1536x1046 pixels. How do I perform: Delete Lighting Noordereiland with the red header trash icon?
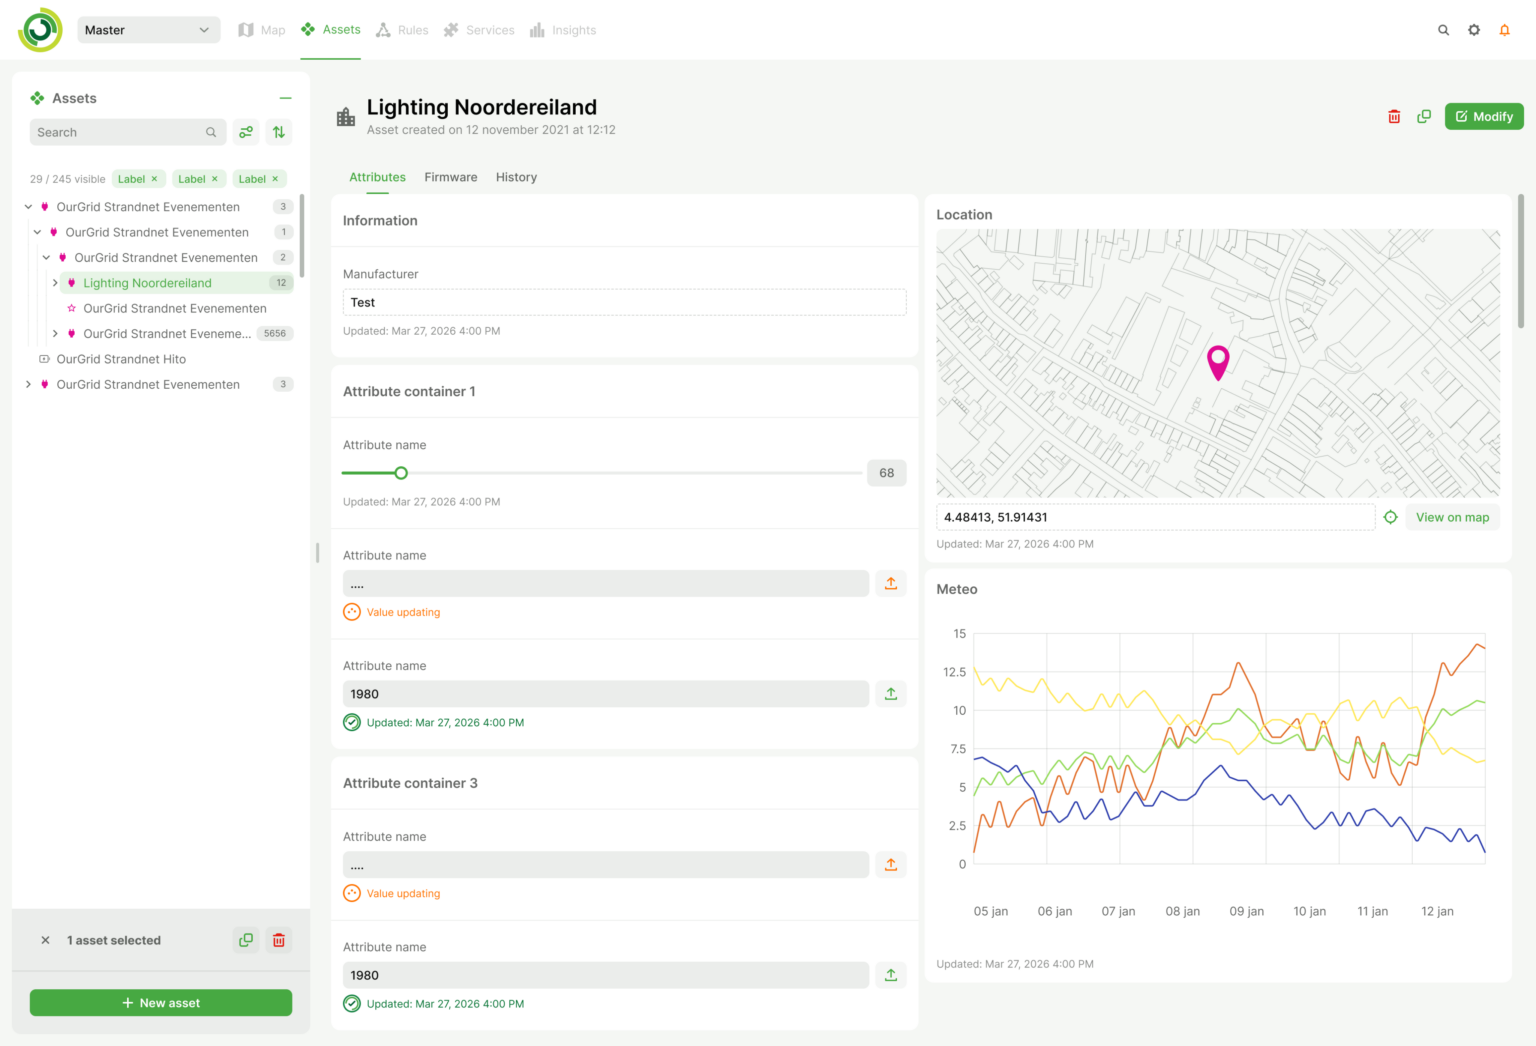(x=1394, y=117)
